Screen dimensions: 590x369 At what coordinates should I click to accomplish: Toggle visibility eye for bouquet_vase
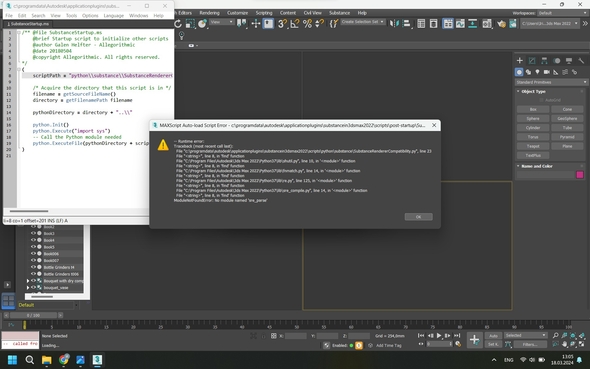pos(33,287)
